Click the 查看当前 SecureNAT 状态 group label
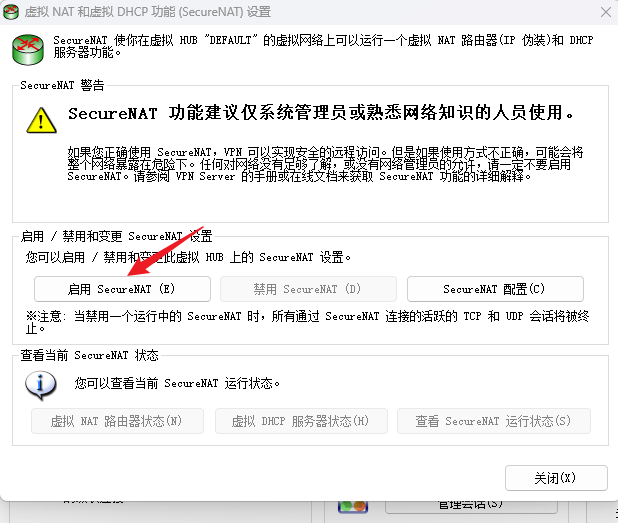Viewport: 618px width, 523px height. (x=90, y=355)
